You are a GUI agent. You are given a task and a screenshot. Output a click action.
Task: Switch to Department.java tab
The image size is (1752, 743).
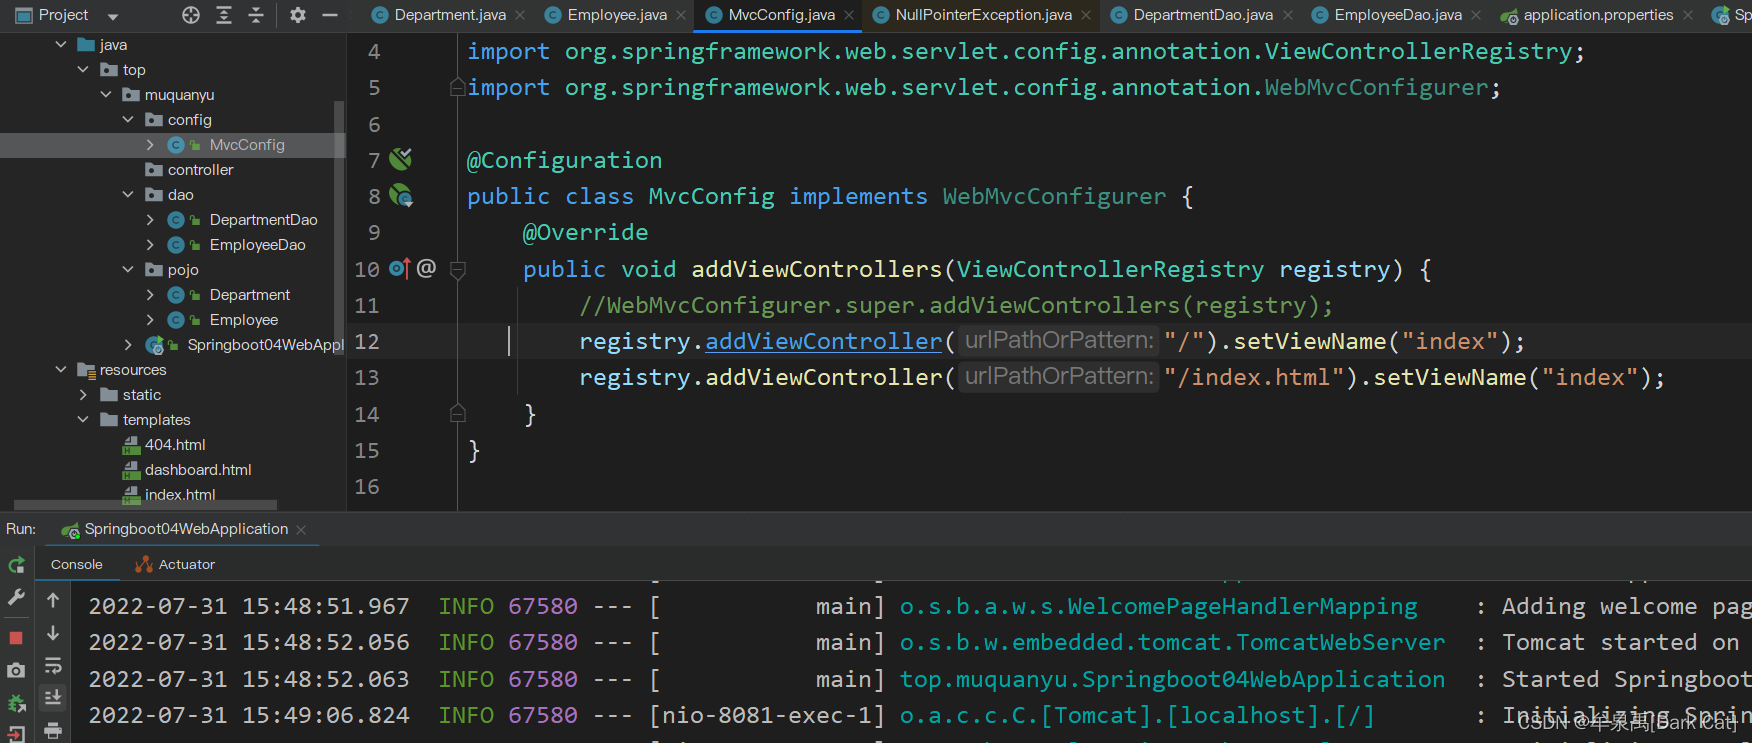pos(450,15)
